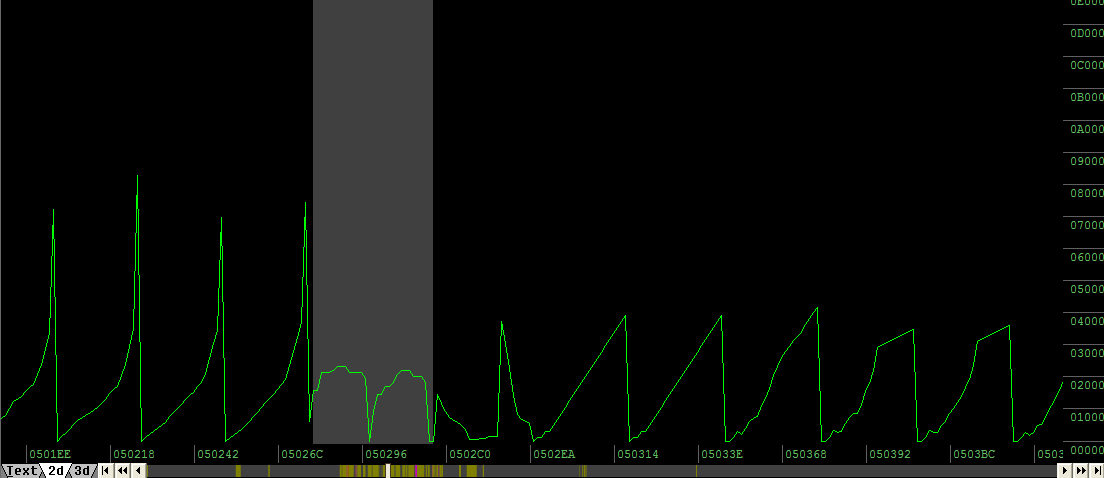Click the white position marker on the overview bar
1104x478 pixels.
point(389,471)
